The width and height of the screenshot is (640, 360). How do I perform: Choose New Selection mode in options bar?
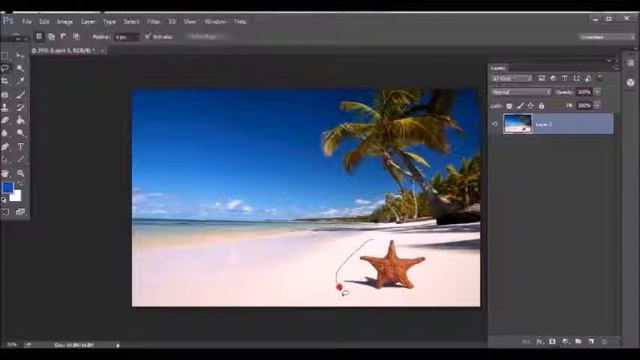(x=39, y=36)
